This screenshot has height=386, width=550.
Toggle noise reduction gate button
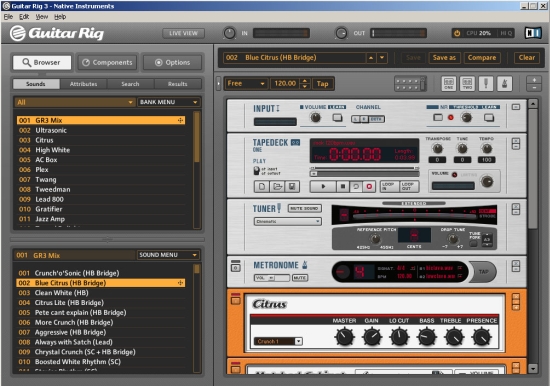click(x=438, y=117)
